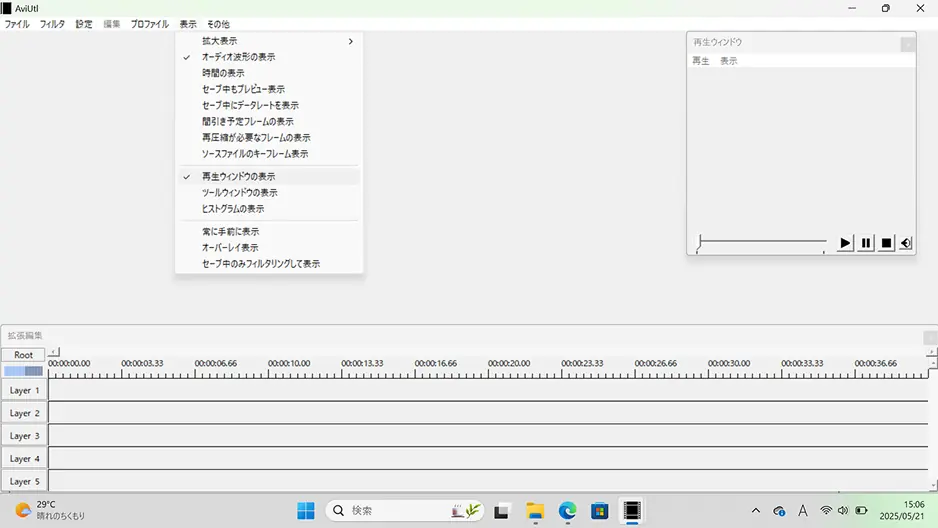Click the cloud sync tray icon
Image resolution: width=938 pixels, height=528 pixels.
(x=779, y=511)
